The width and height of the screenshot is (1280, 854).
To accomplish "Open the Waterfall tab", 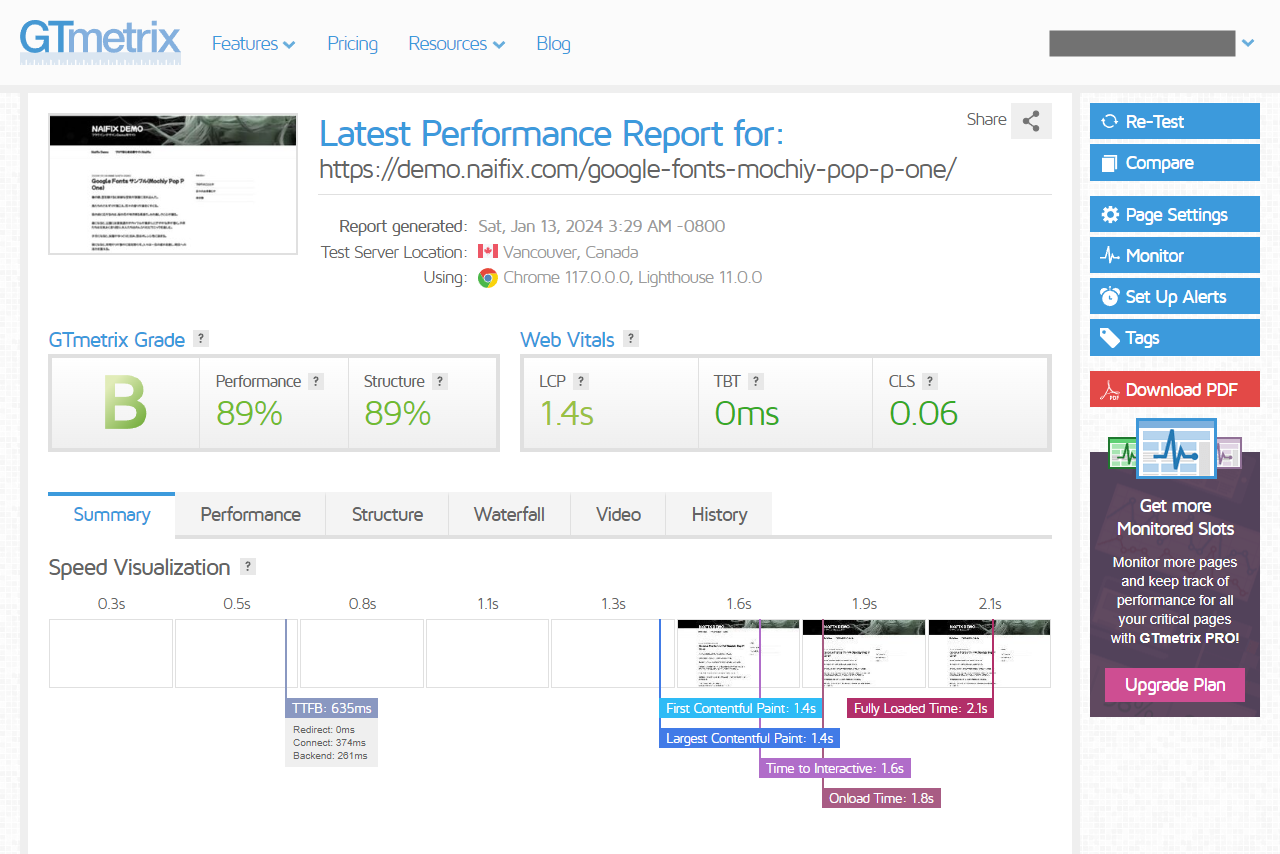I will tap(509, 515).
